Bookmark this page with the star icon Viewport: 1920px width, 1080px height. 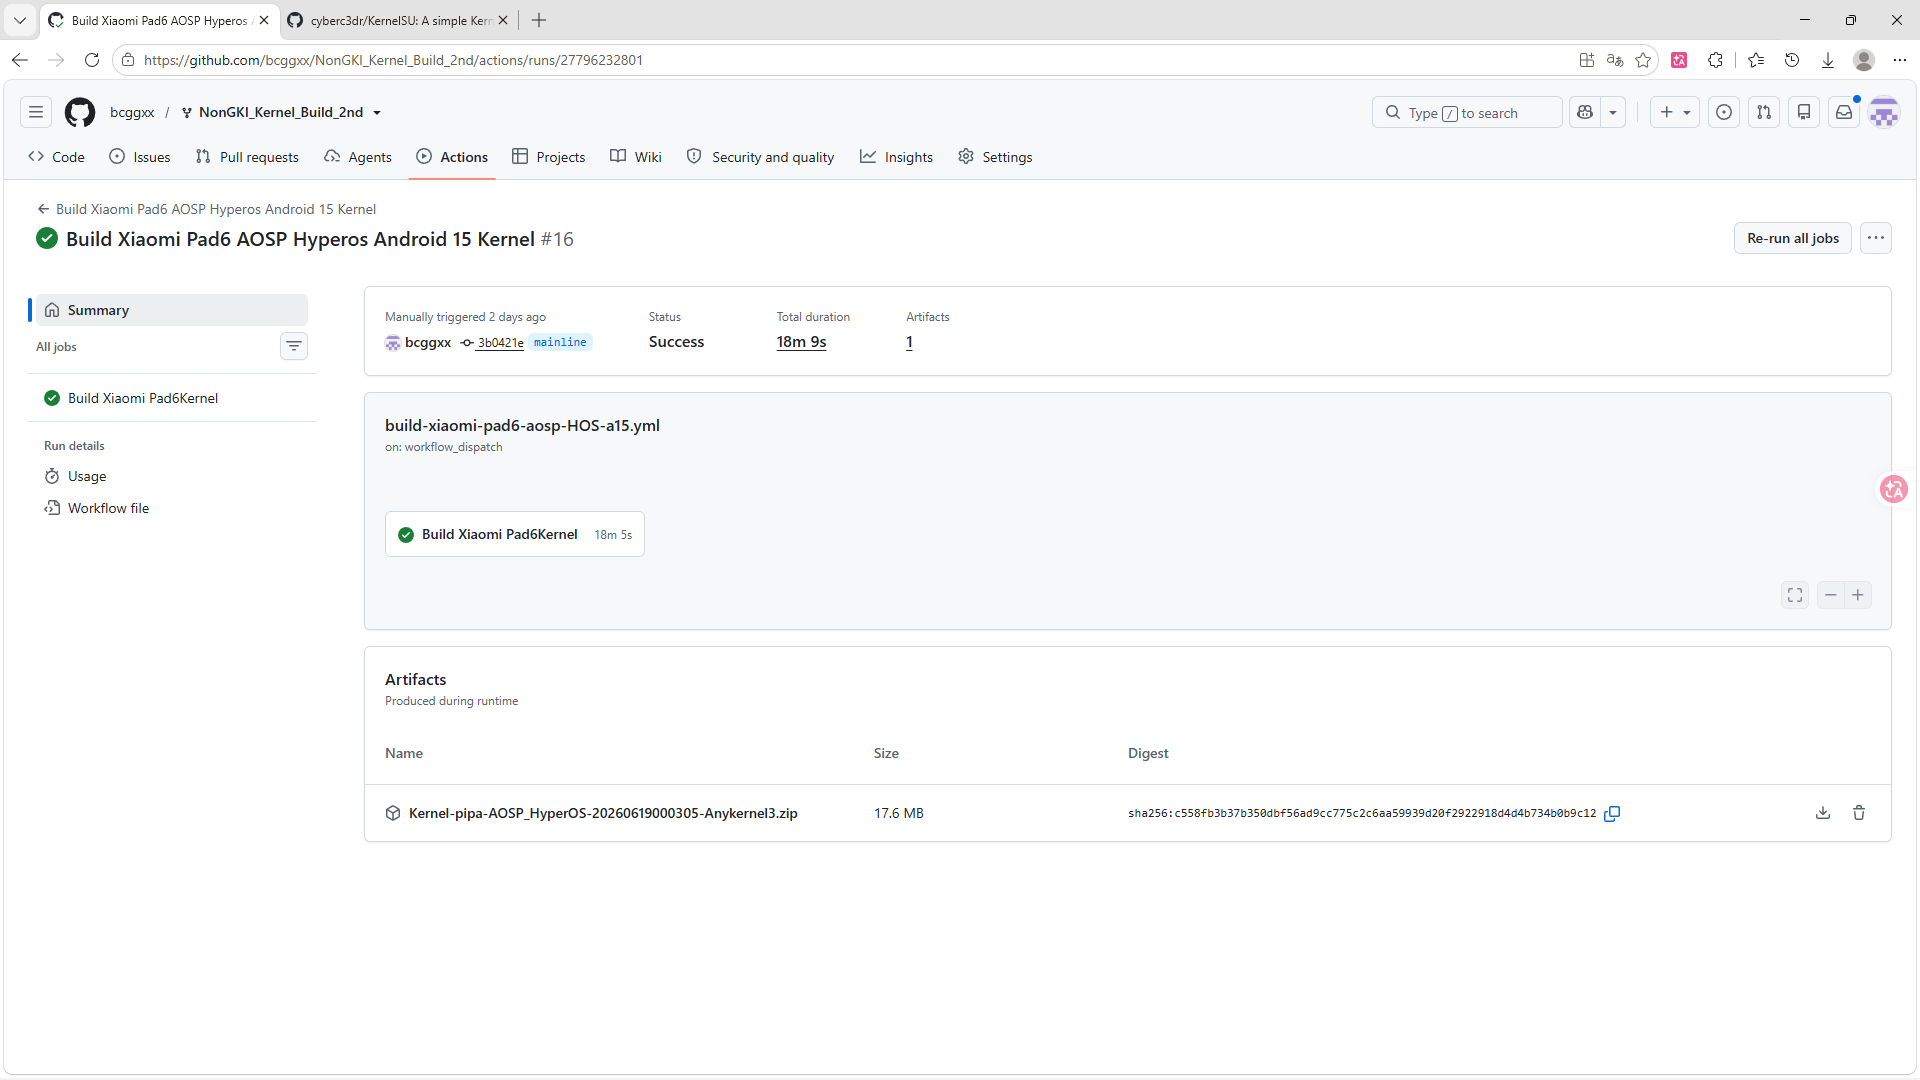[x=1643, y=60]
